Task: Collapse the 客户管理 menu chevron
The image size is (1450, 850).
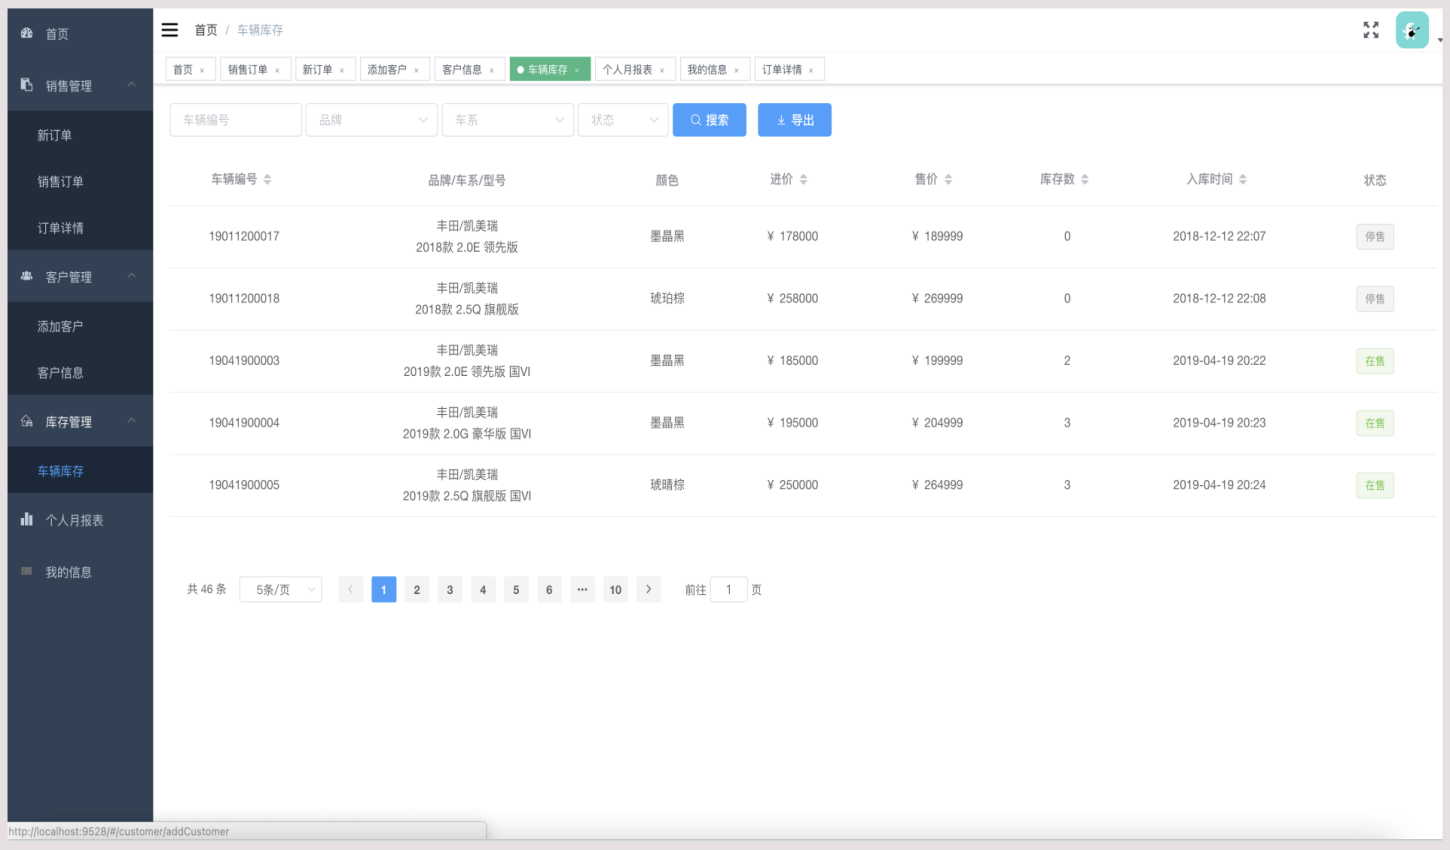Action: (132, 276)
